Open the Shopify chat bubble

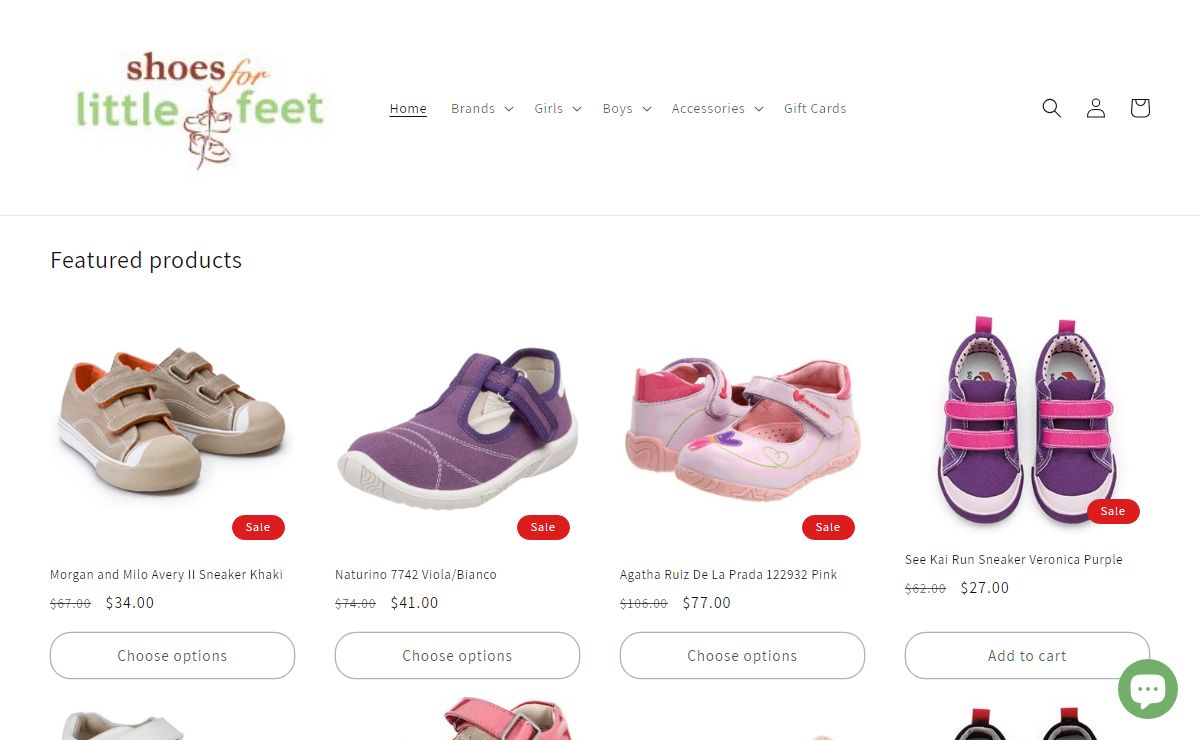(1148, 689)
